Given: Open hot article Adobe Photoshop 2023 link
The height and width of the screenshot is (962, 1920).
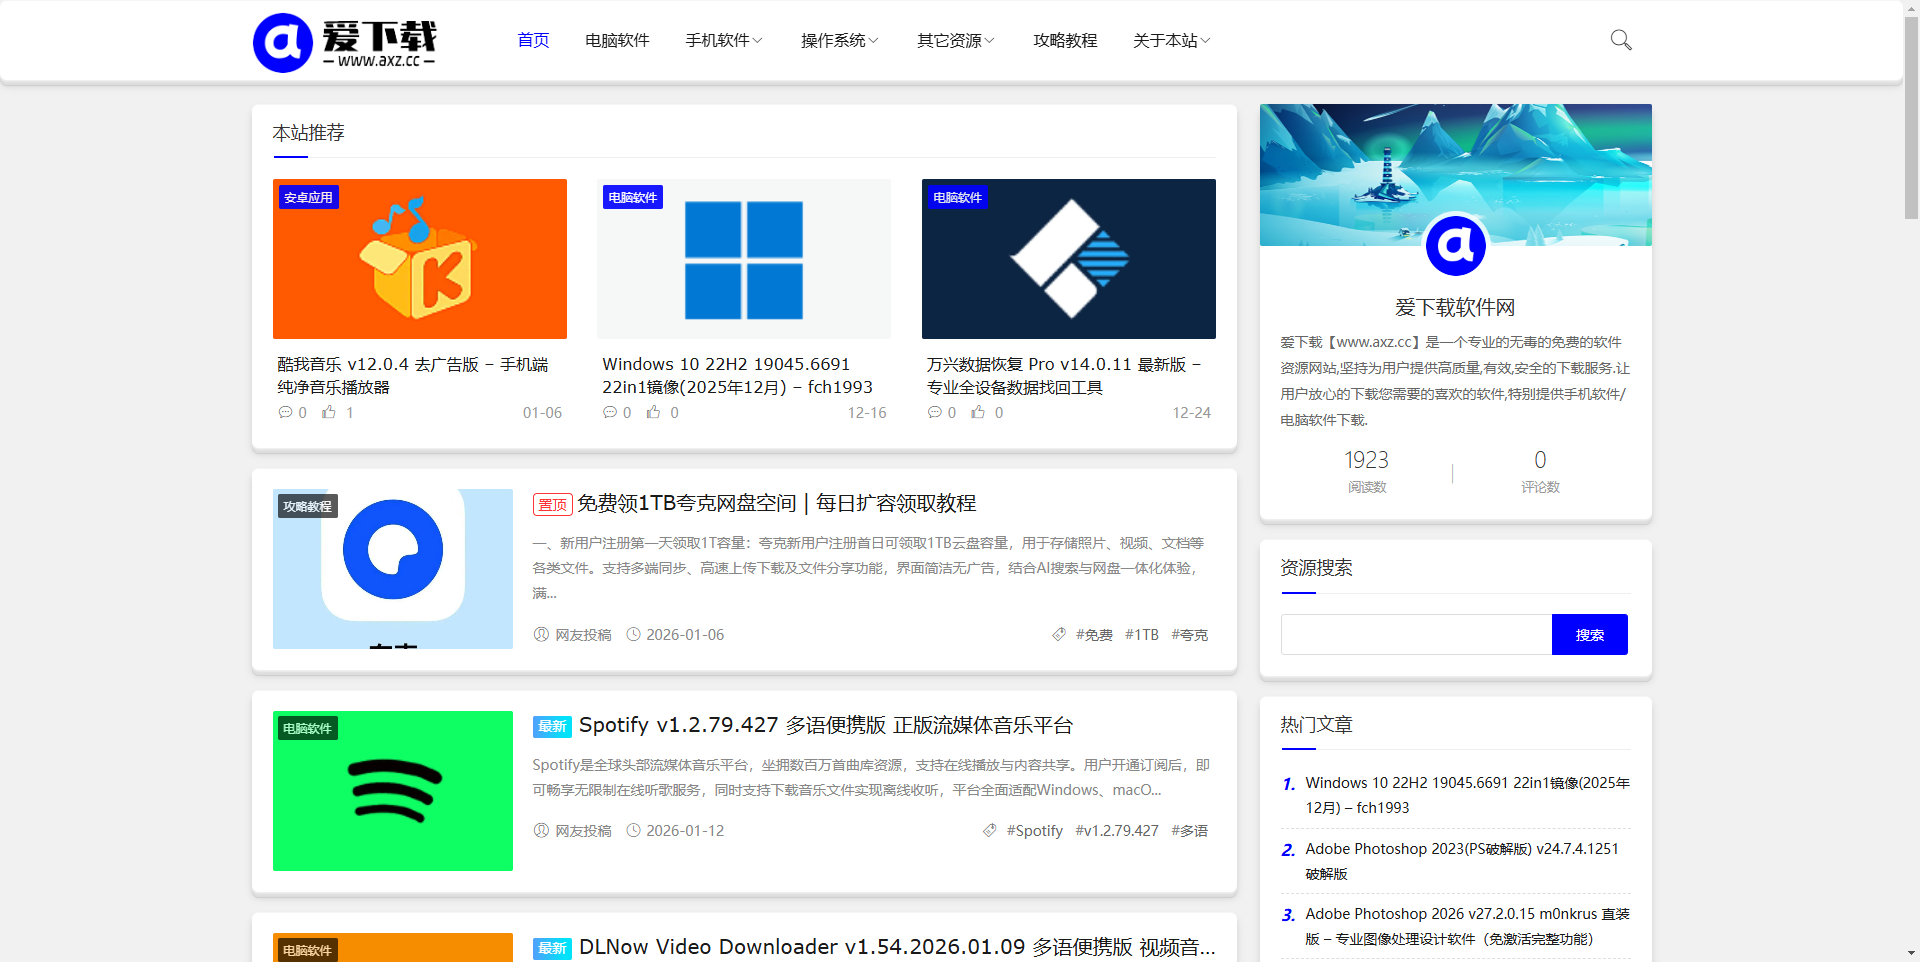Looking at the screenshot, I should tap(1462, 861).
